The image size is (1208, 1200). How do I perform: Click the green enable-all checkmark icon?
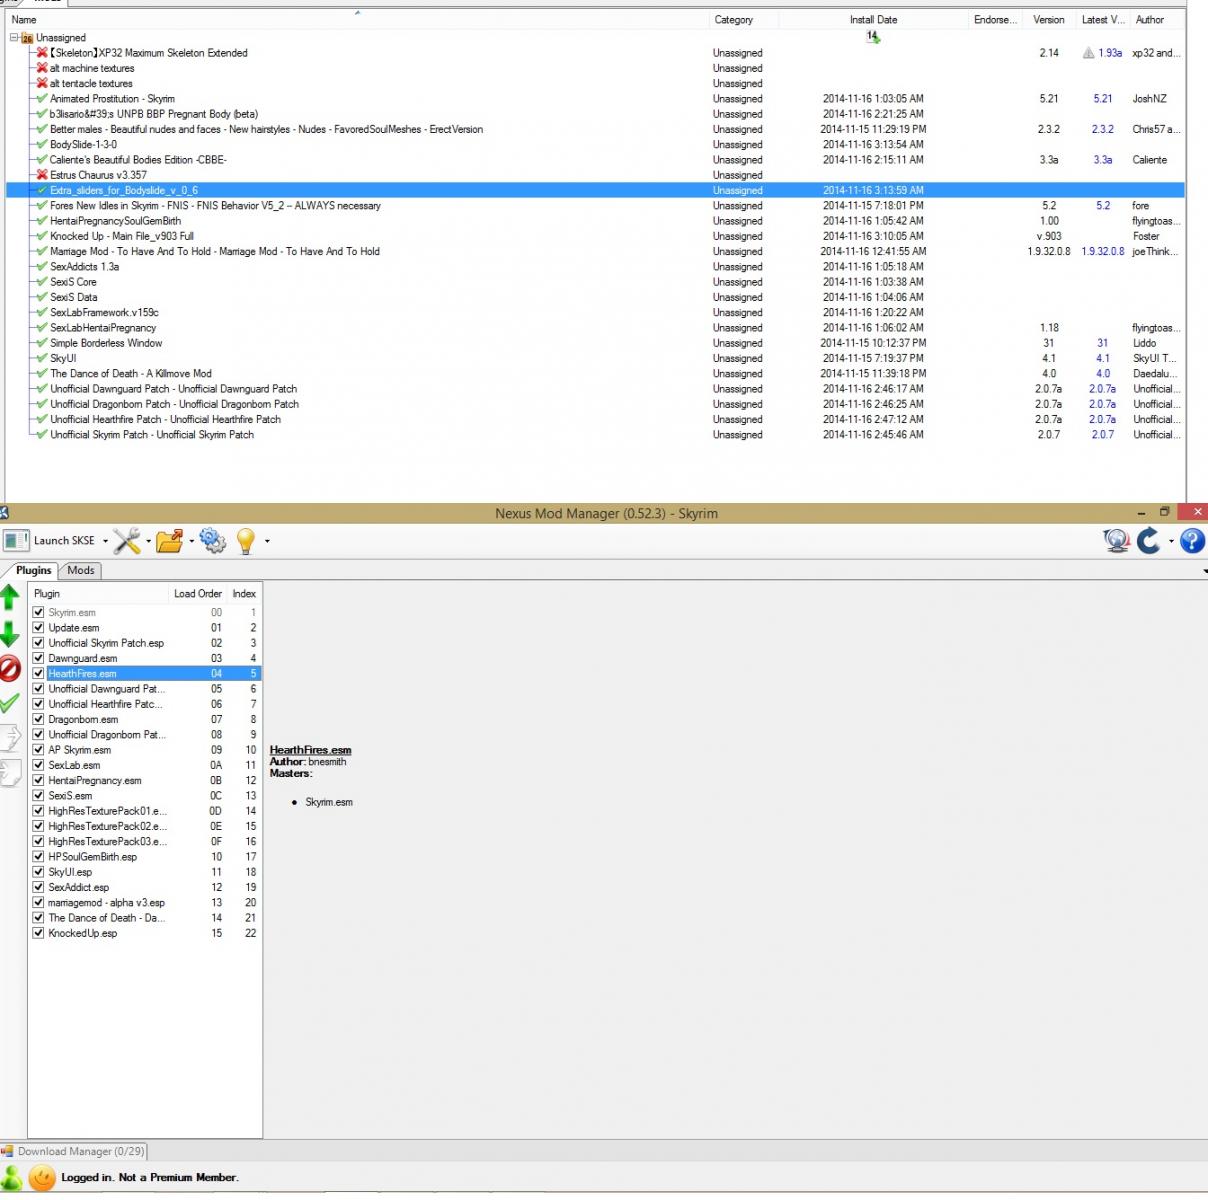pyautogui.click(x=10, y=703)
